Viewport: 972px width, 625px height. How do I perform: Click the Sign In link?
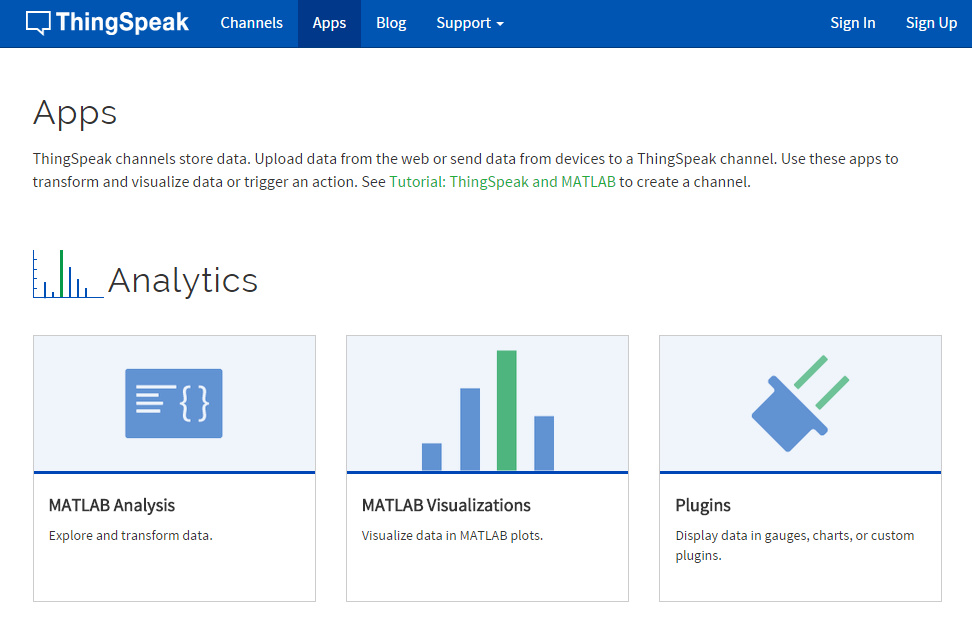852,23
